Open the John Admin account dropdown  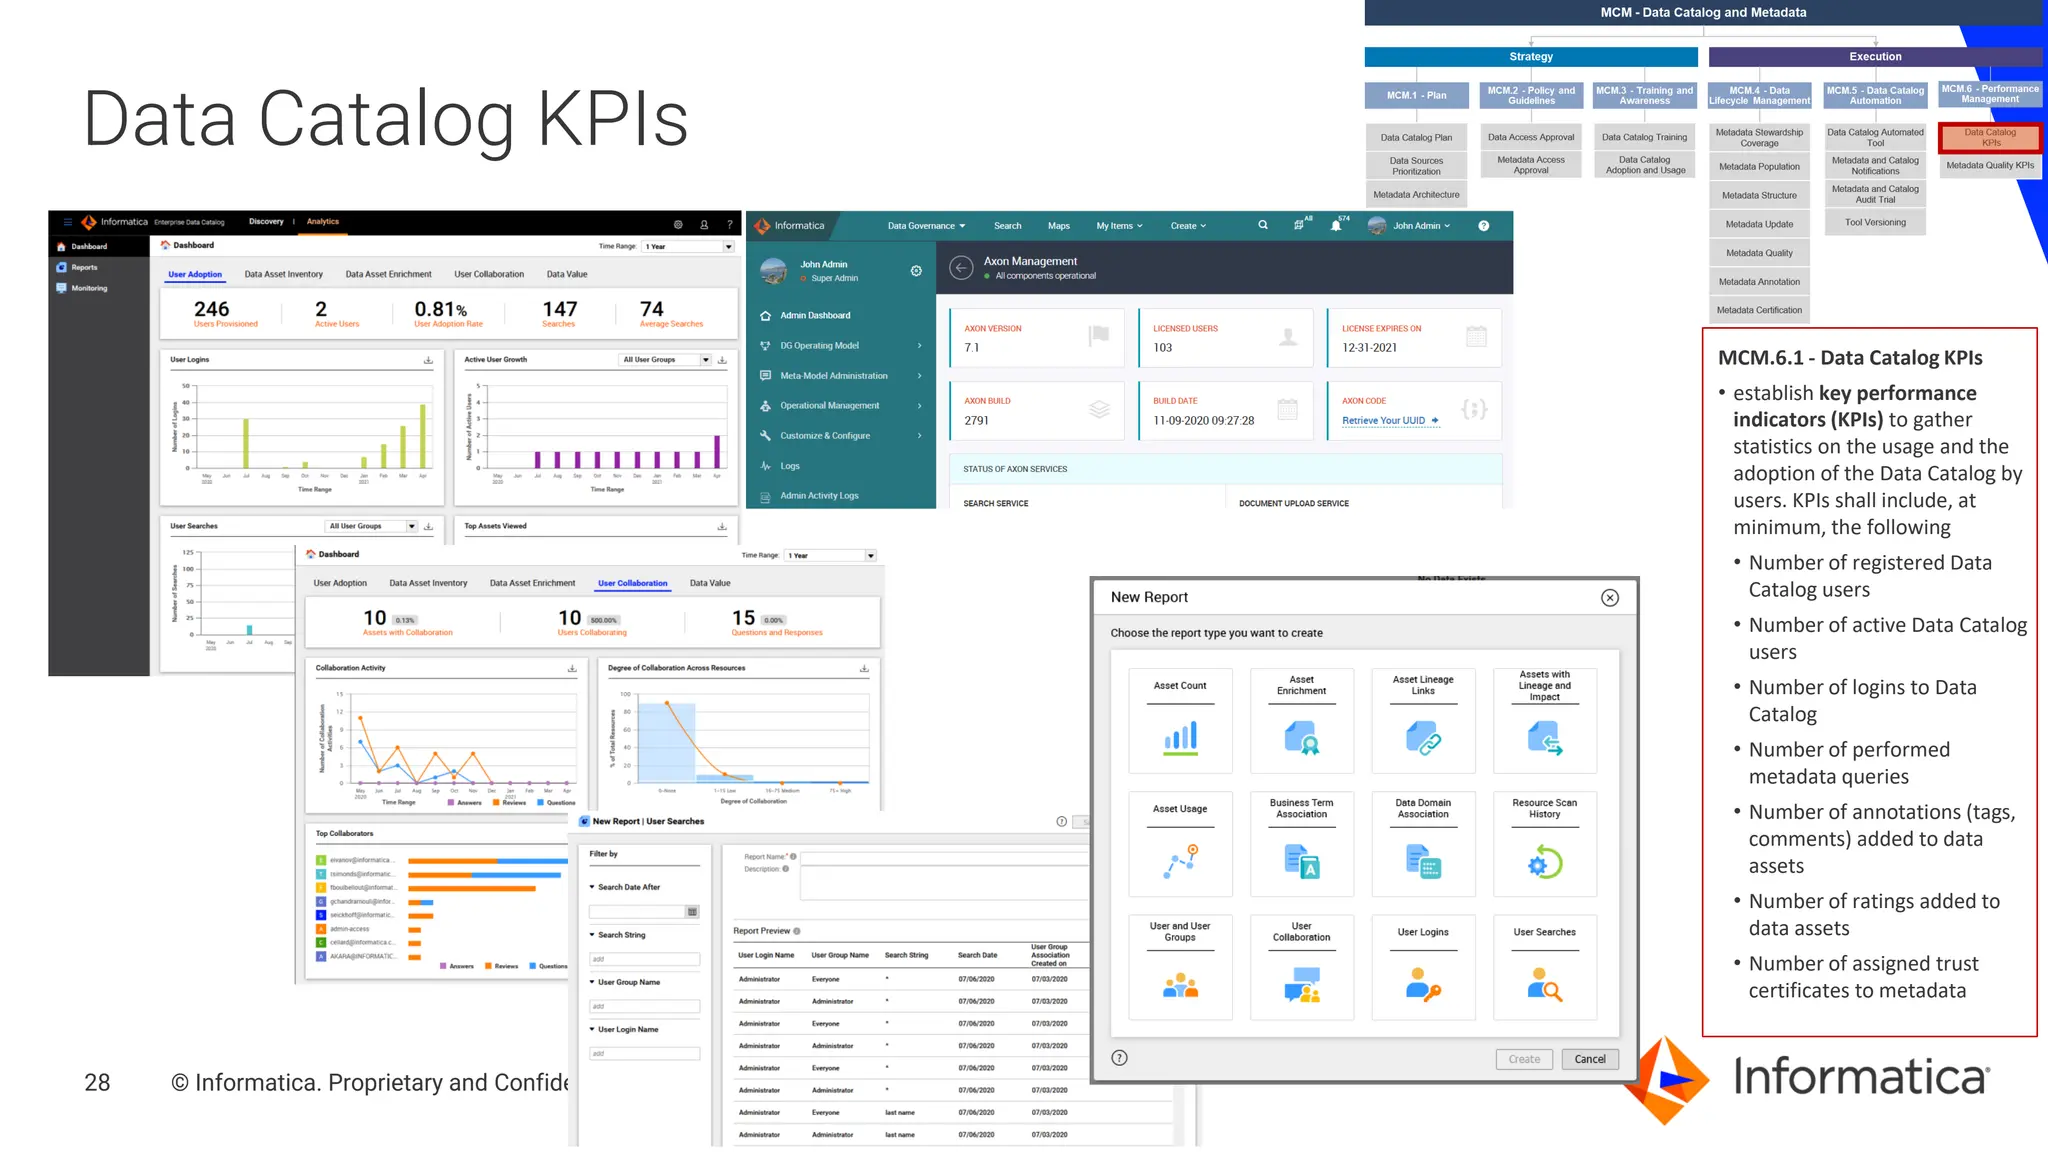1422,226
